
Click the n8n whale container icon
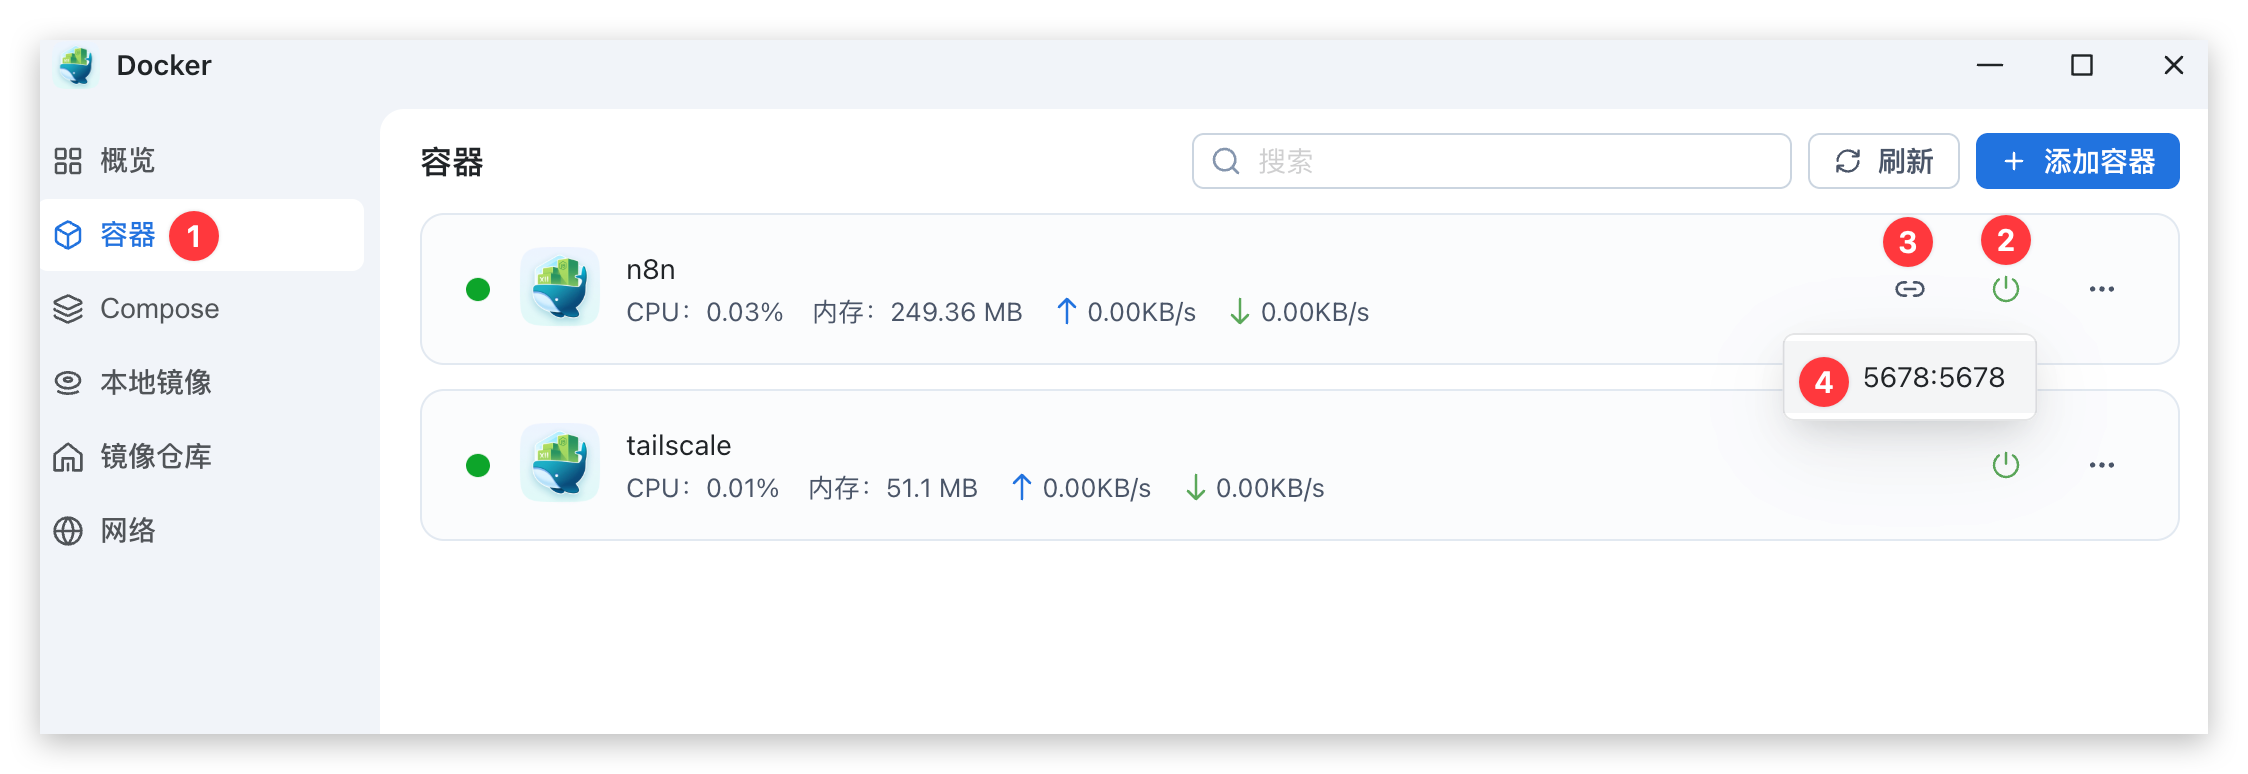pyautogui.click(x=560, y=287)
